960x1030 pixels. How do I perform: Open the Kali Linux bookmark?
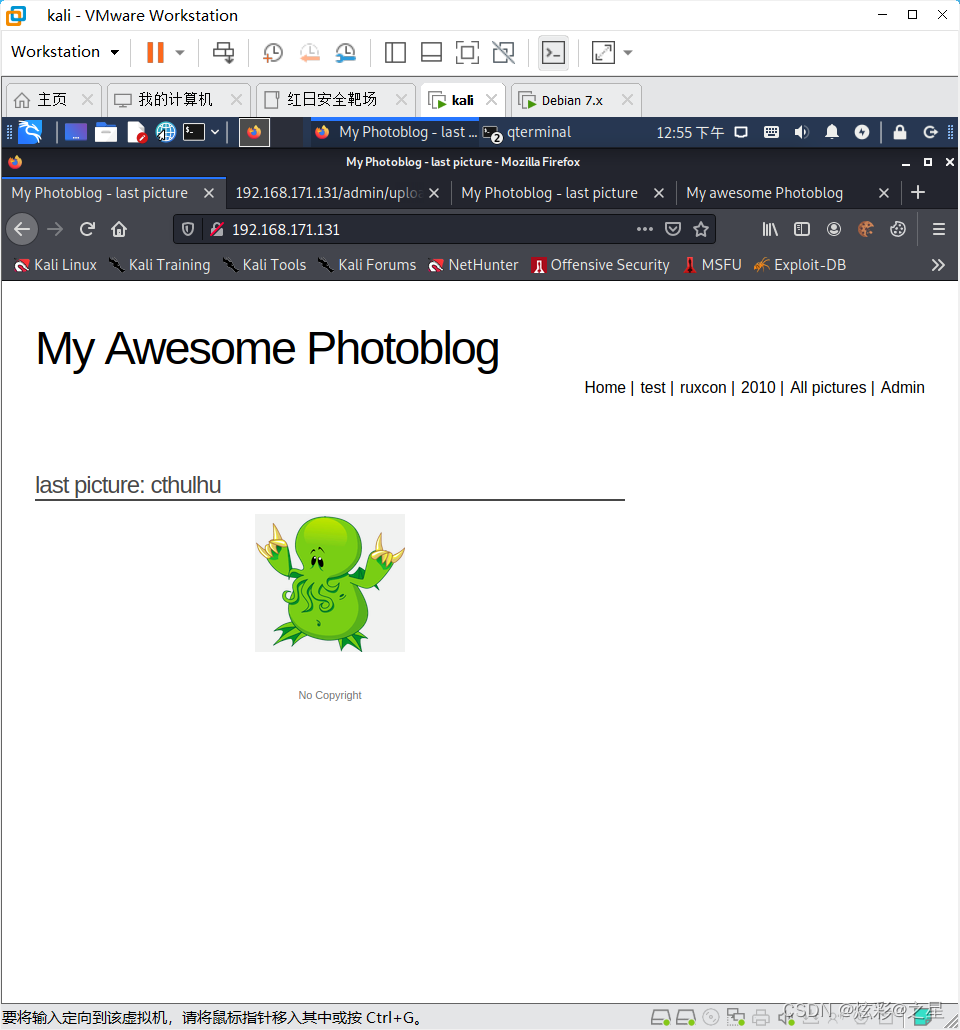click(56, 265)
